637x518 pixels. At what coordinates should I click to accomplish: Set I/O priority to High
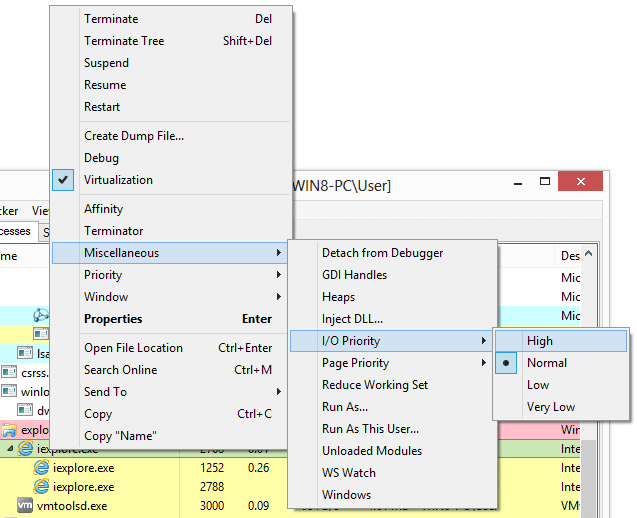(561, 340)
